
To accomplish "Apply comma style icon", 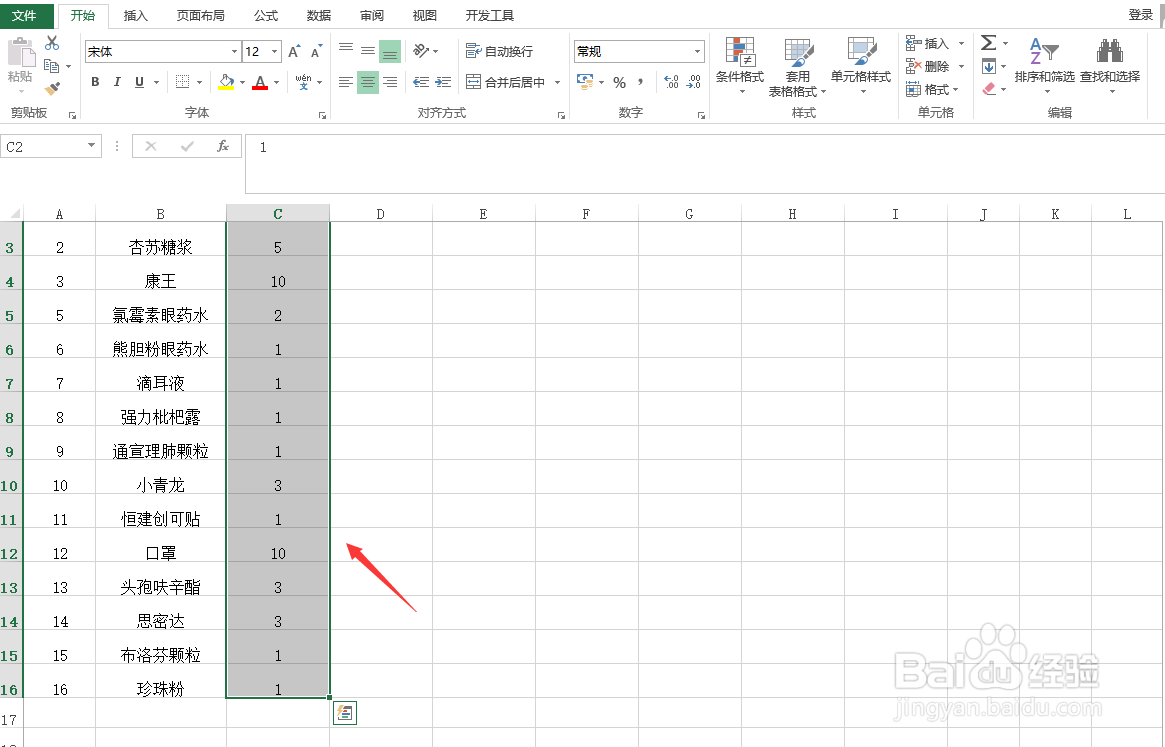I will [x=640, y=82].
